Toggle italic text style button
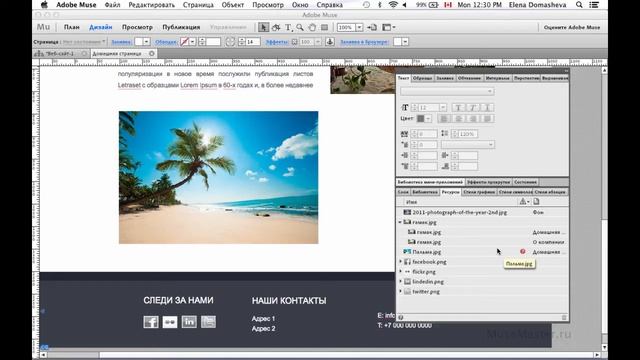This screenshot has height=360, width=640. coord(473,108)
